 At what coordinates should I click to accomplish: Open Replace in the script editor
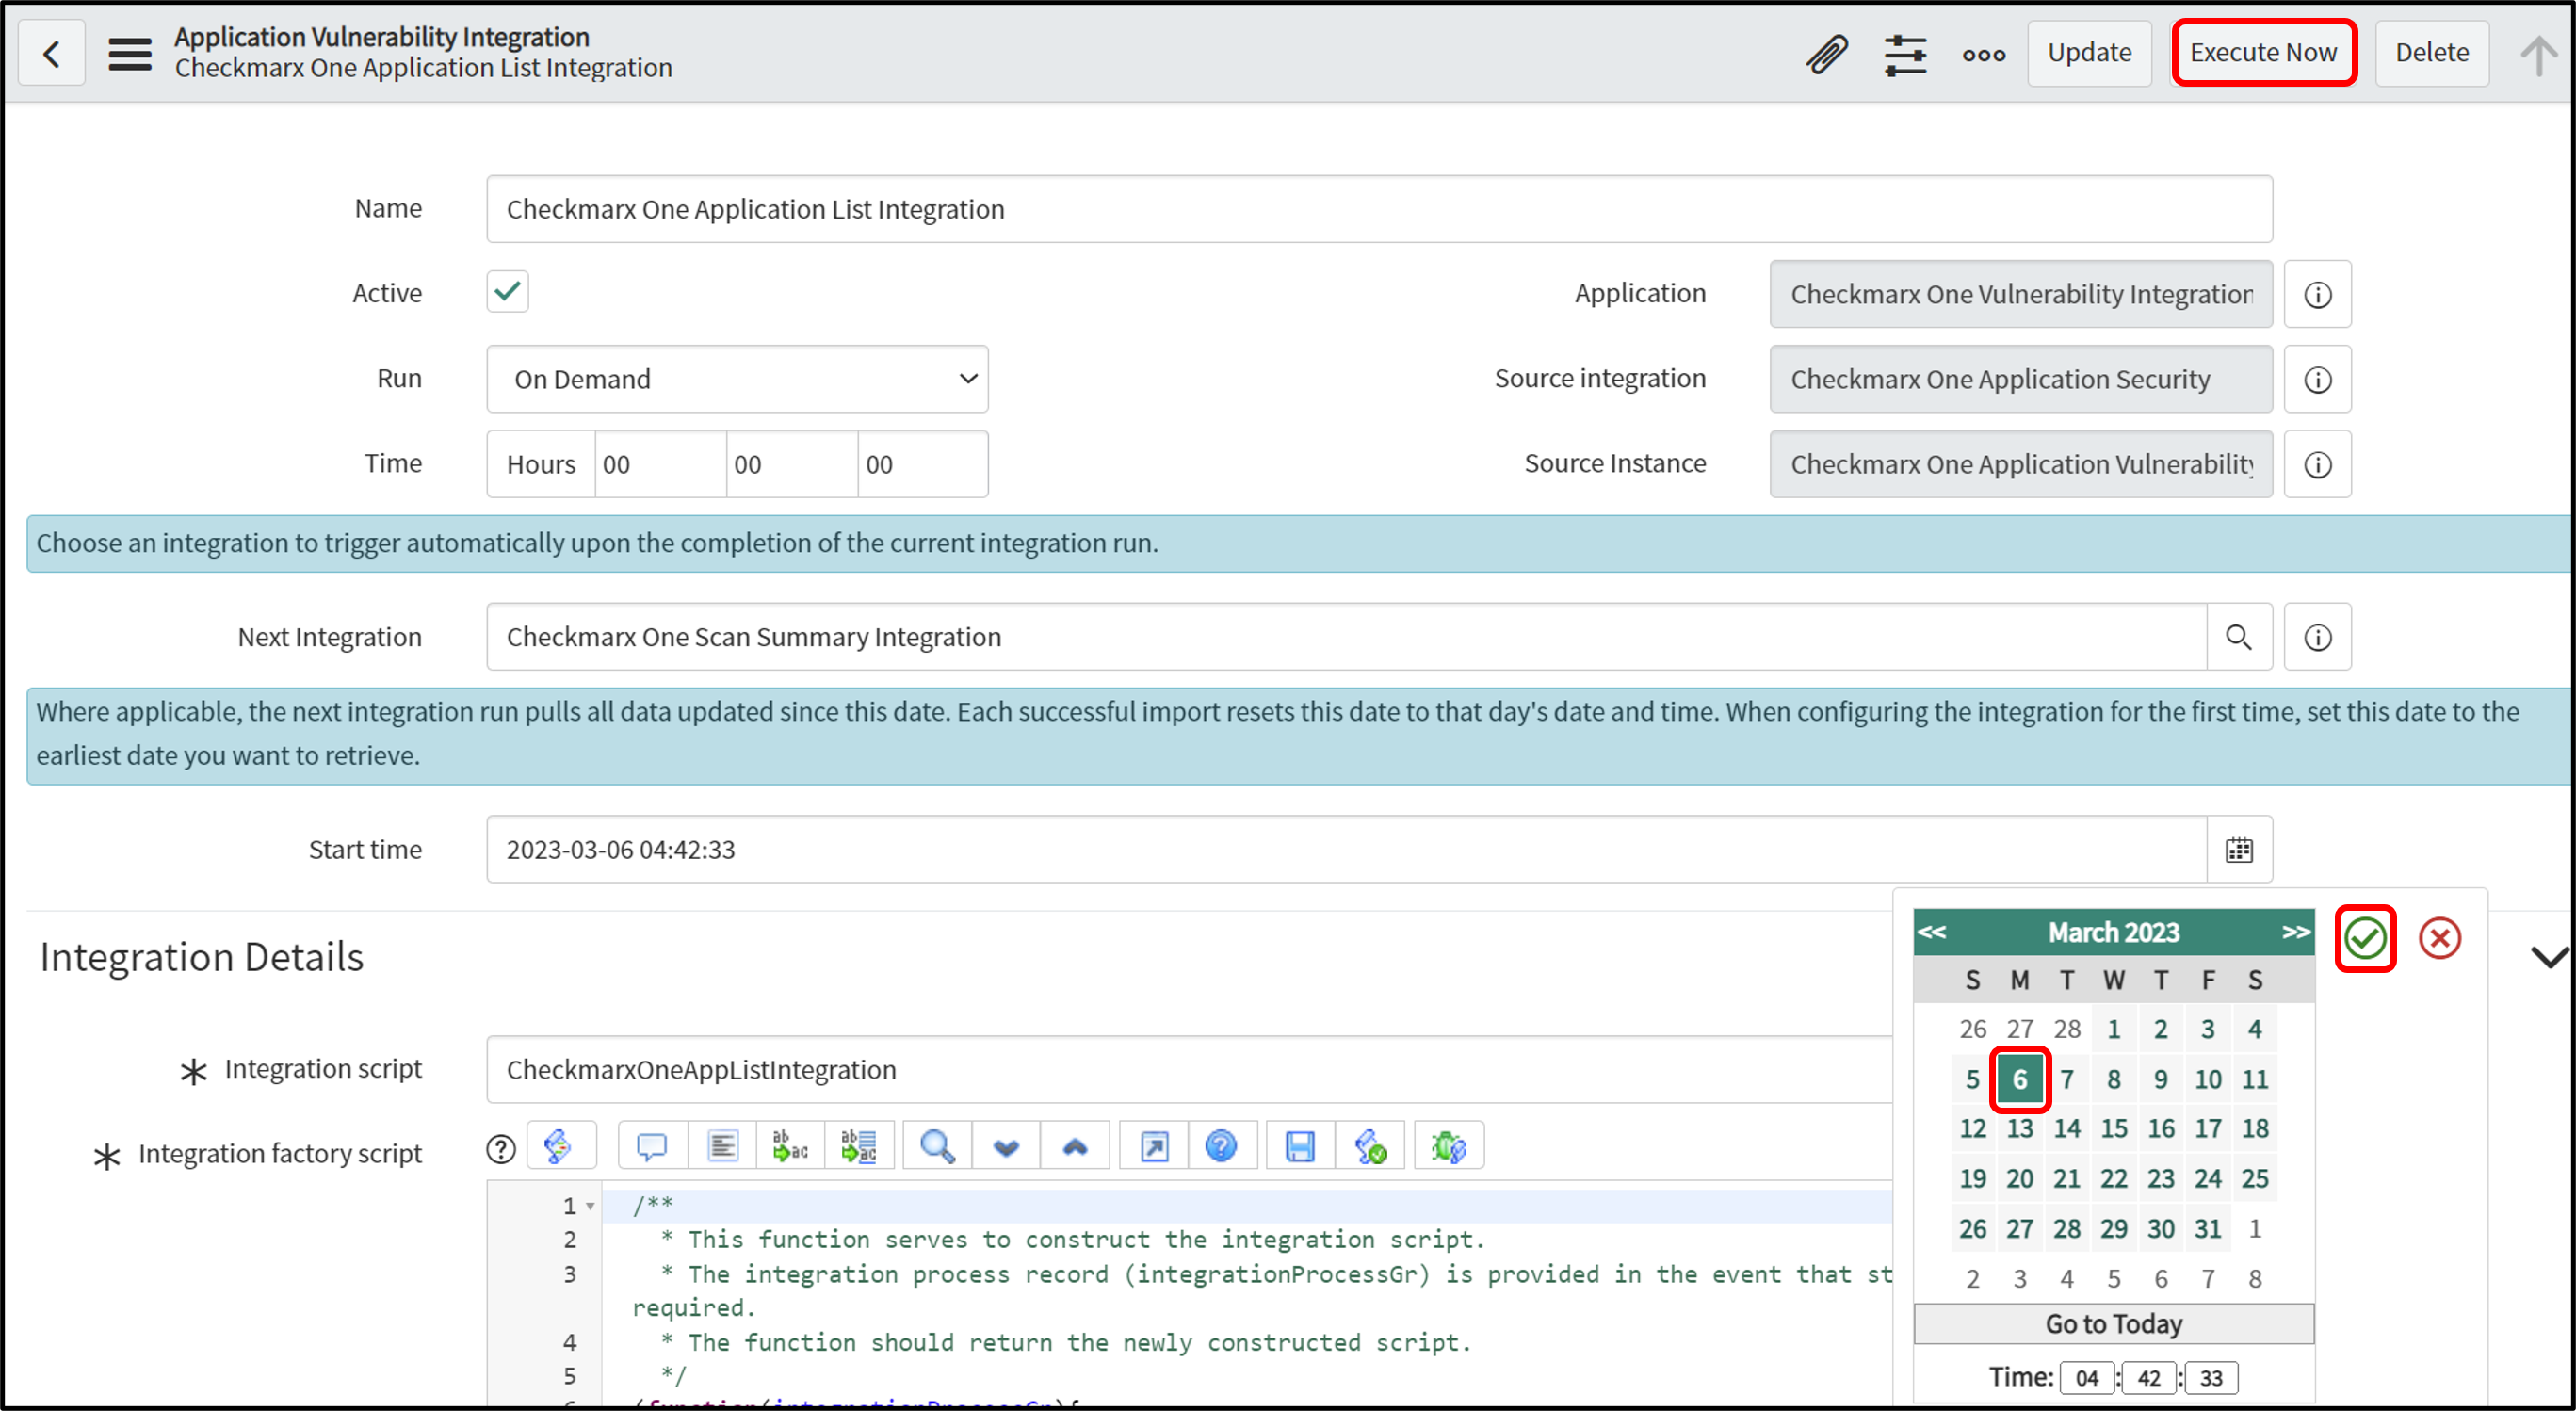(790, 1145)
